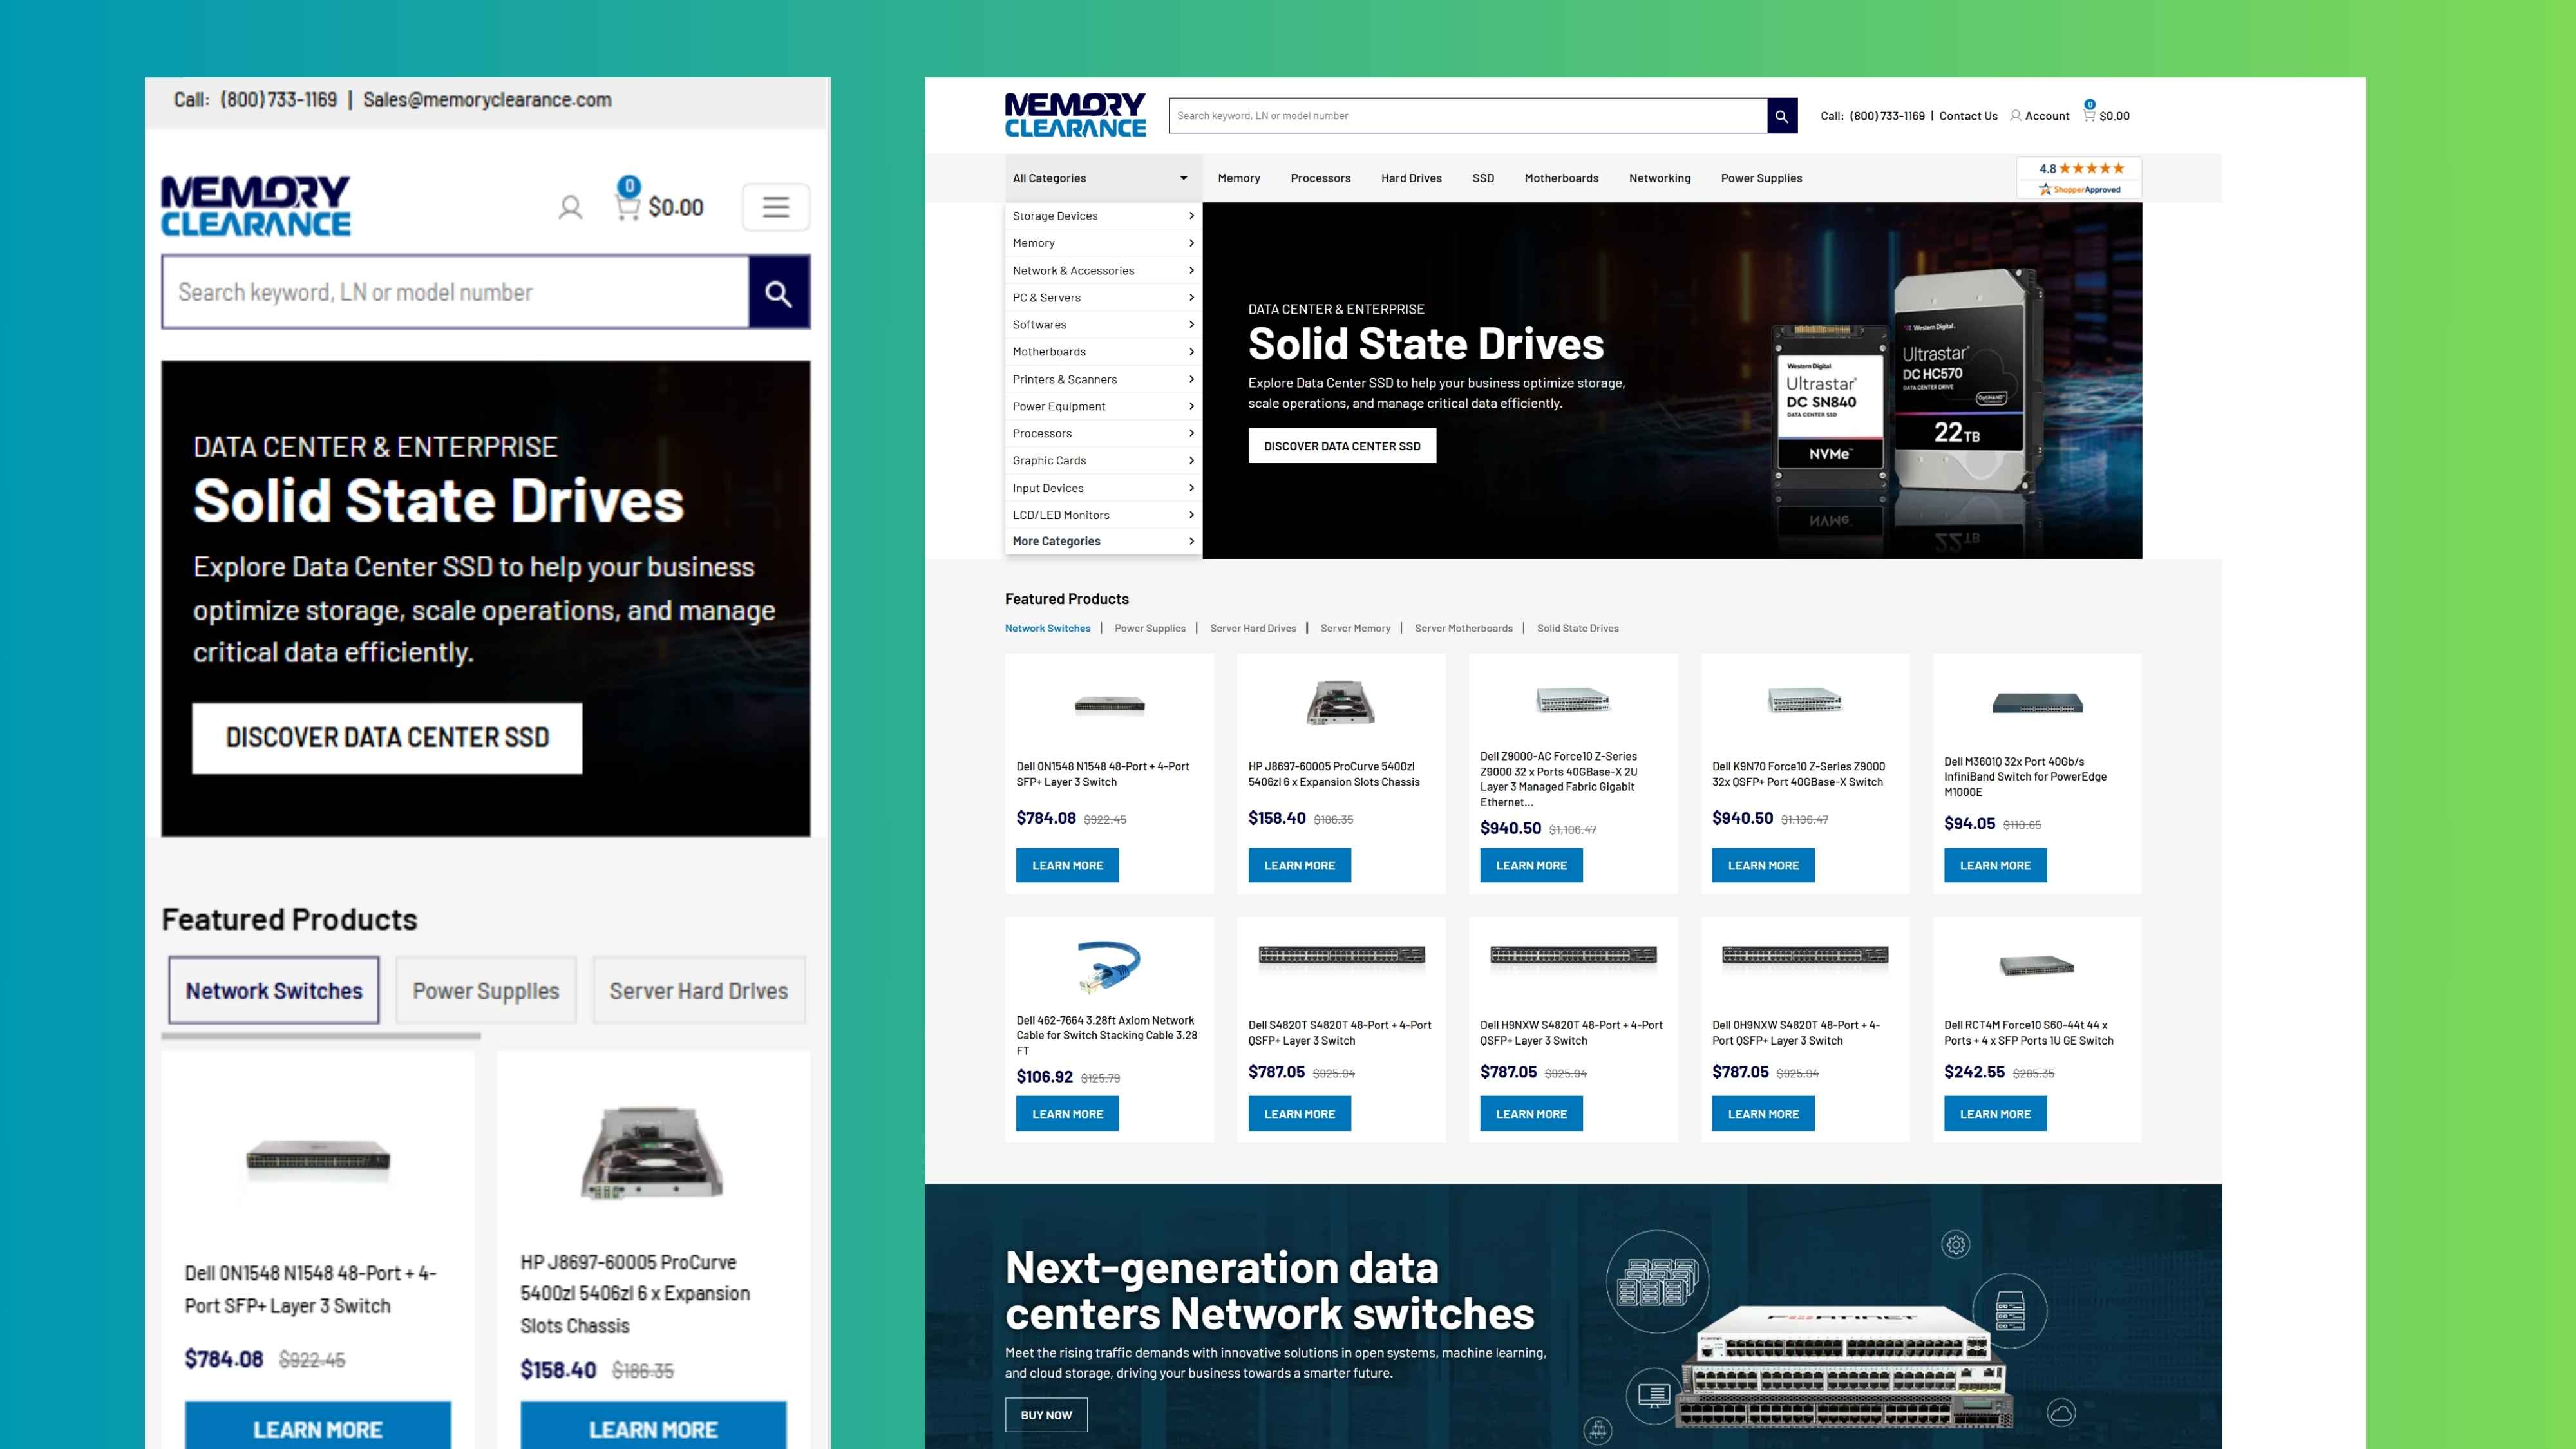Open Hard Drives in top navigation
Screen dimensions: 2576x1449
pos(1411,178)
